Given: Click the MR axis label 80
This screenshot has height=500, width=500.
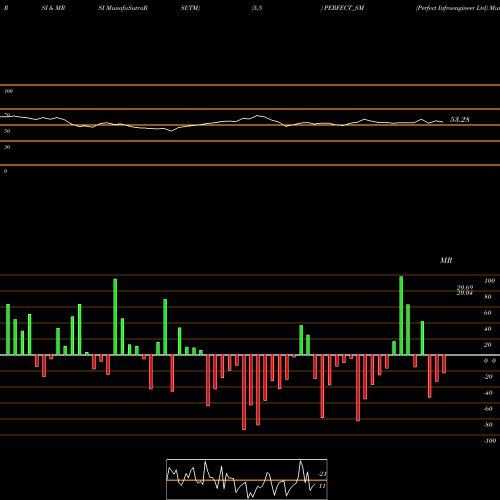Looking at the screenshot, I should coord(488,297).
